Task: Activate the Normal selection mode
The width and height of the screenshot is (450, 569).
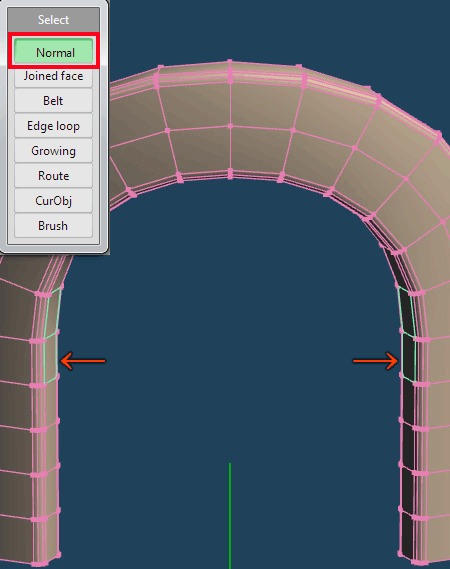Action: click(x=53, y=52)
